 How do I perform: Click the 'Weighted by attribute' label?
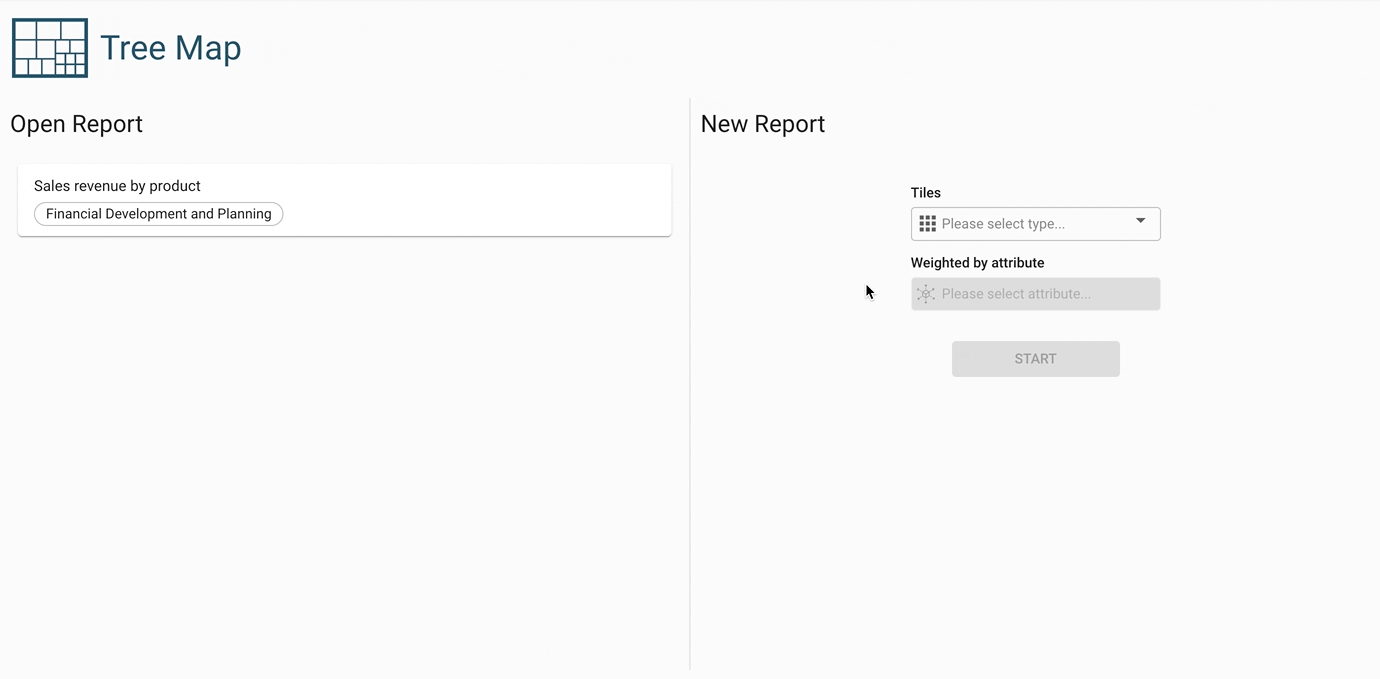(977, 263)
